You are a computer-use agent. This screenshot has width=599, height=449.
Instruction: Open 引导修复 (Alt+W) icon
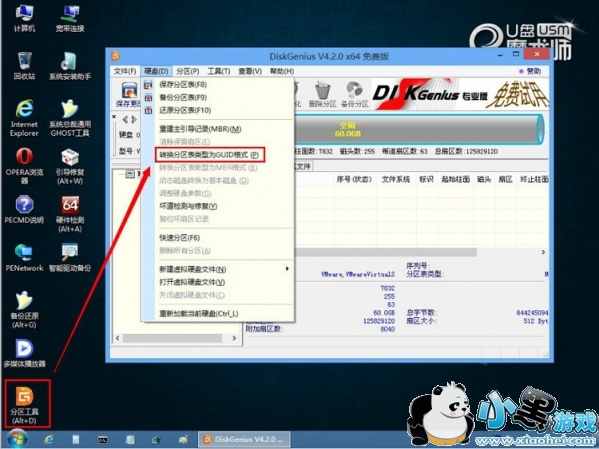[70, 166]
